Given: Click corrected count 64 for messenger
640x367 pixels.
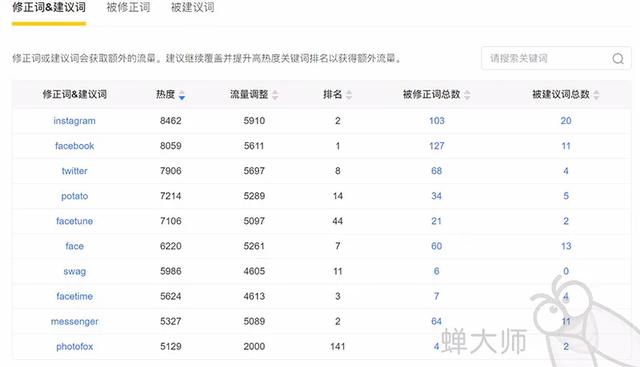Looking at the screenshot, I should pos(436,321).
